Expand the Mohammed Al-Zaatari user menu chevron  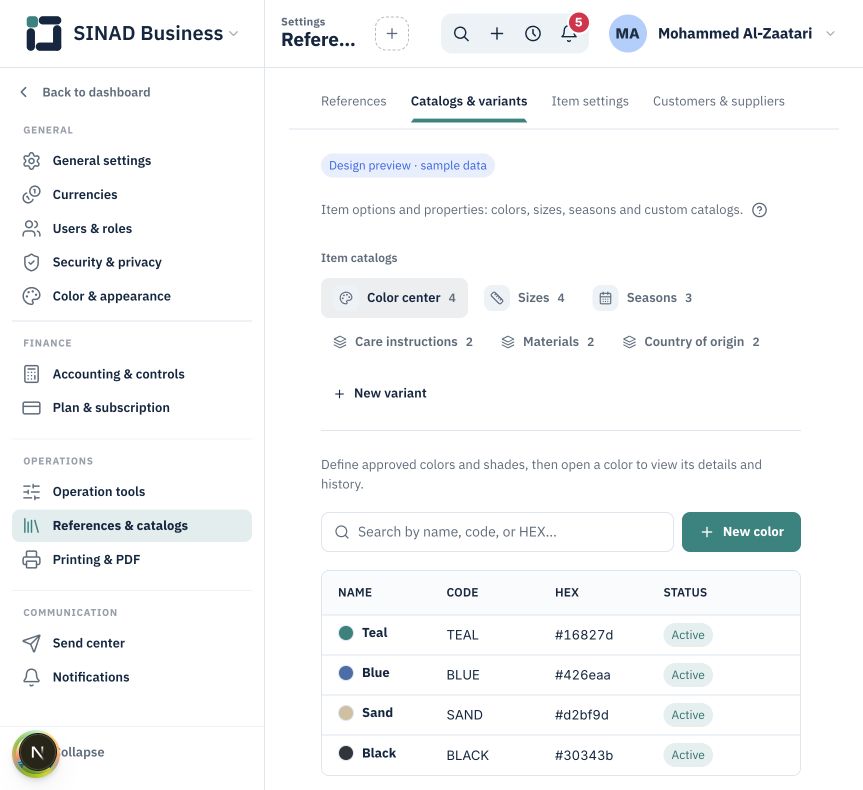831,34
